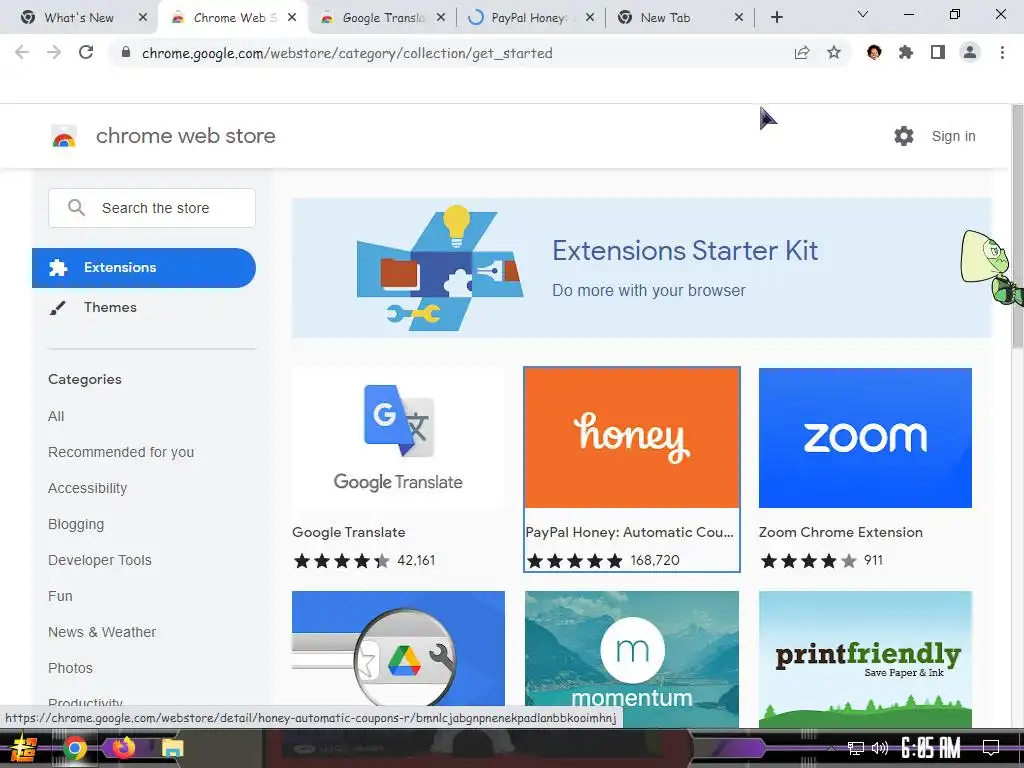Select Themes in the sidebar
The width and height of the screenshot is (1024, 768).
[x=110, y=308]
